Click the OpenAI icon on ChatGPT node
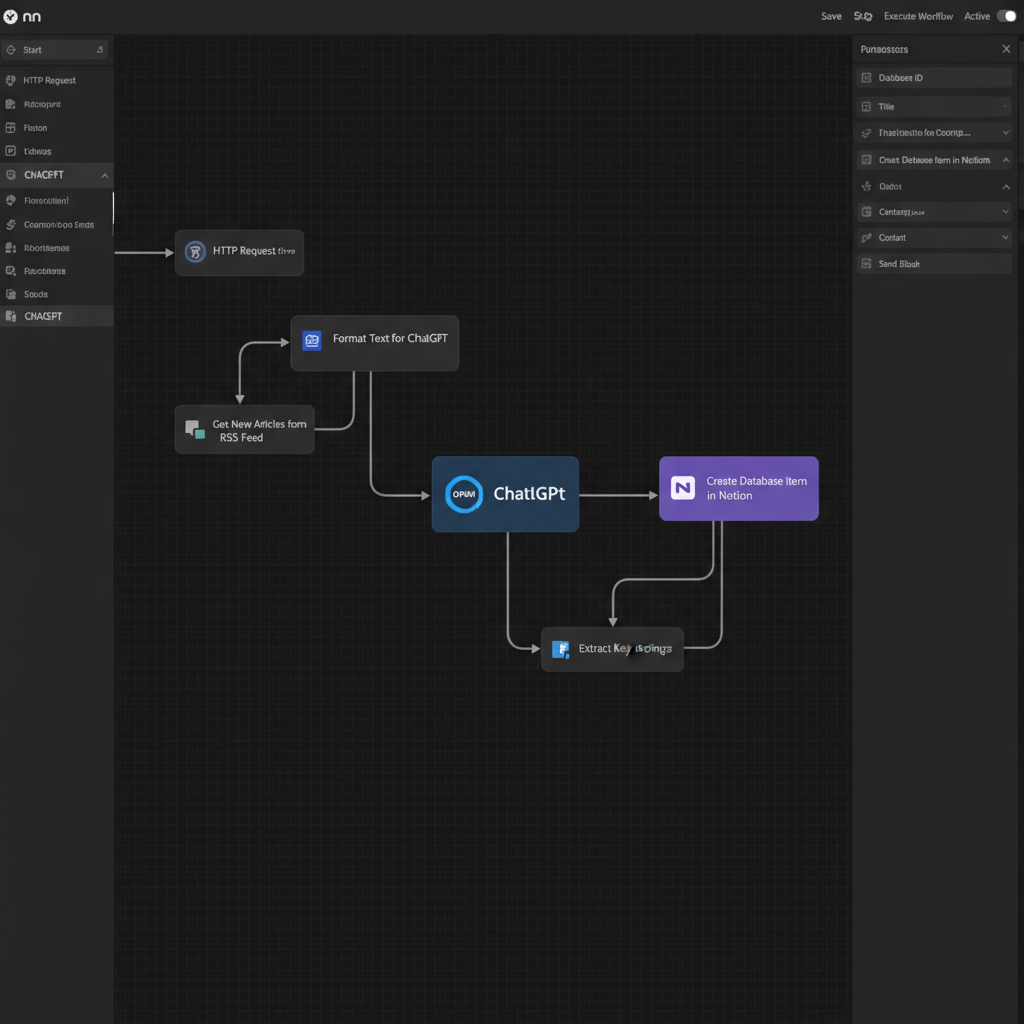1024x1024 pixels. (x=464, y=494)
